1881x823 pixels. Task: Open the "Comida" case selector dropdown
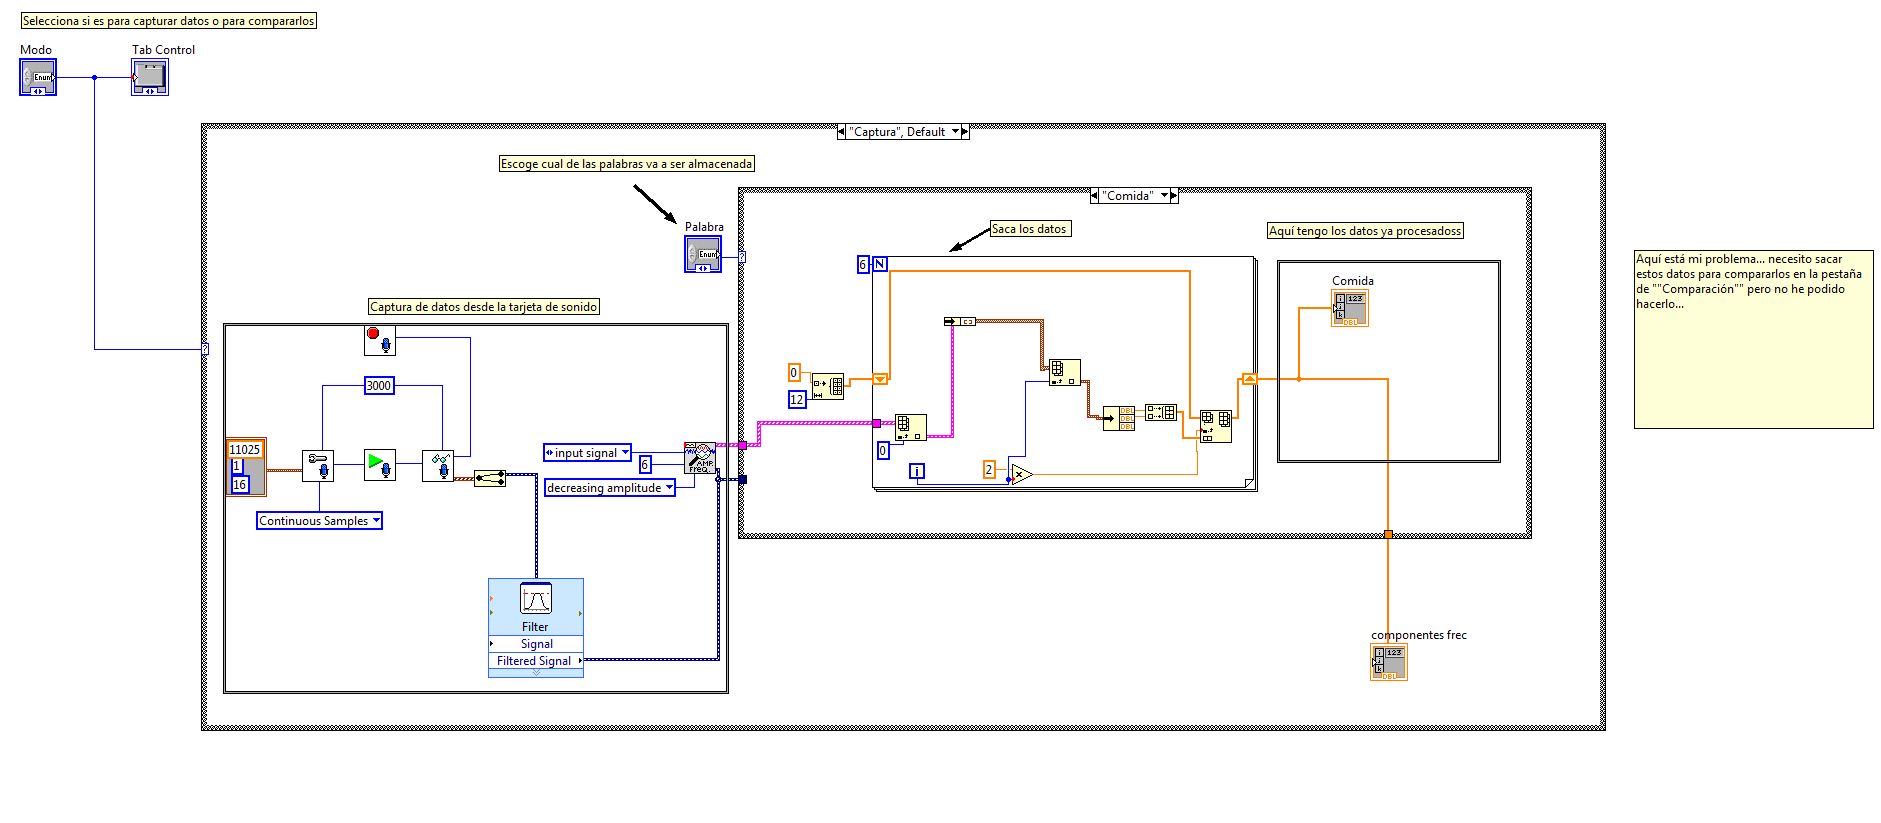click(1164, 196)
